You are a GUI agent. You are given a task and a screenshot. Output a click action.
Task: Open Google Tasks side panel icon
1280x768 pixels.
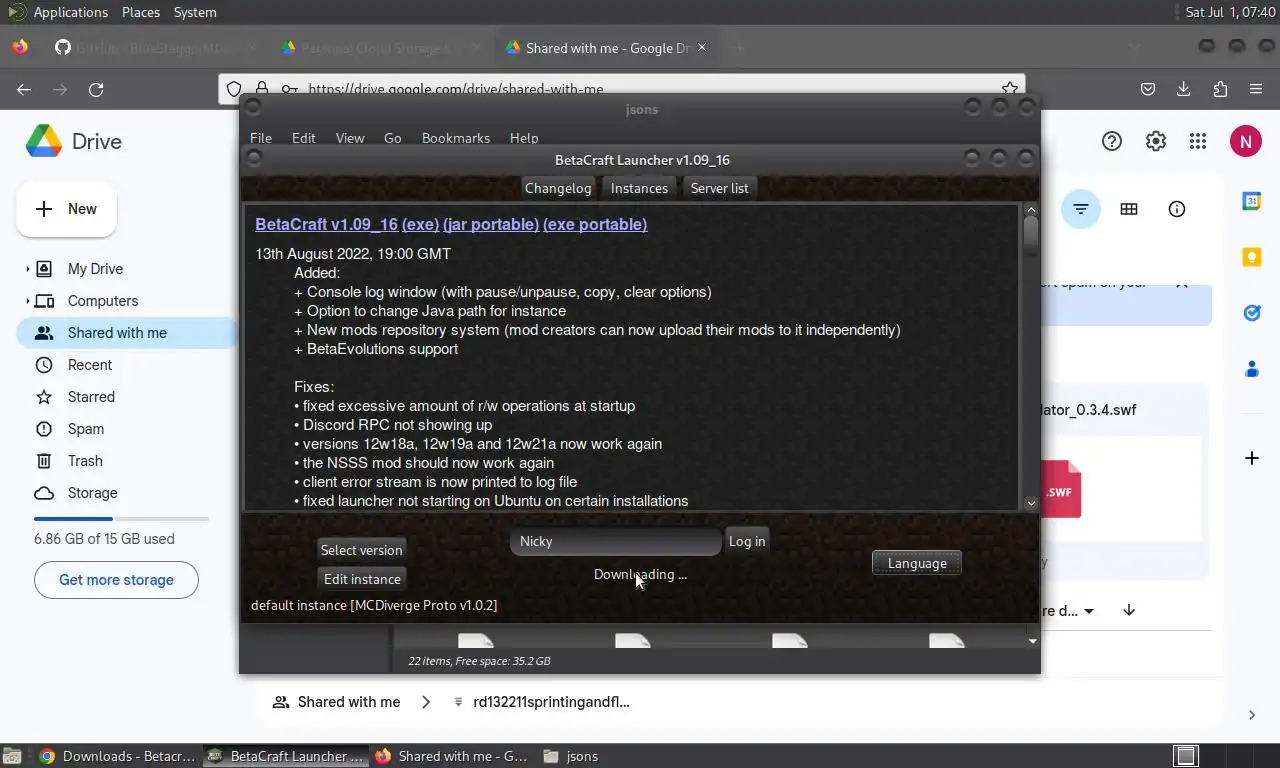pos(1252,313)
